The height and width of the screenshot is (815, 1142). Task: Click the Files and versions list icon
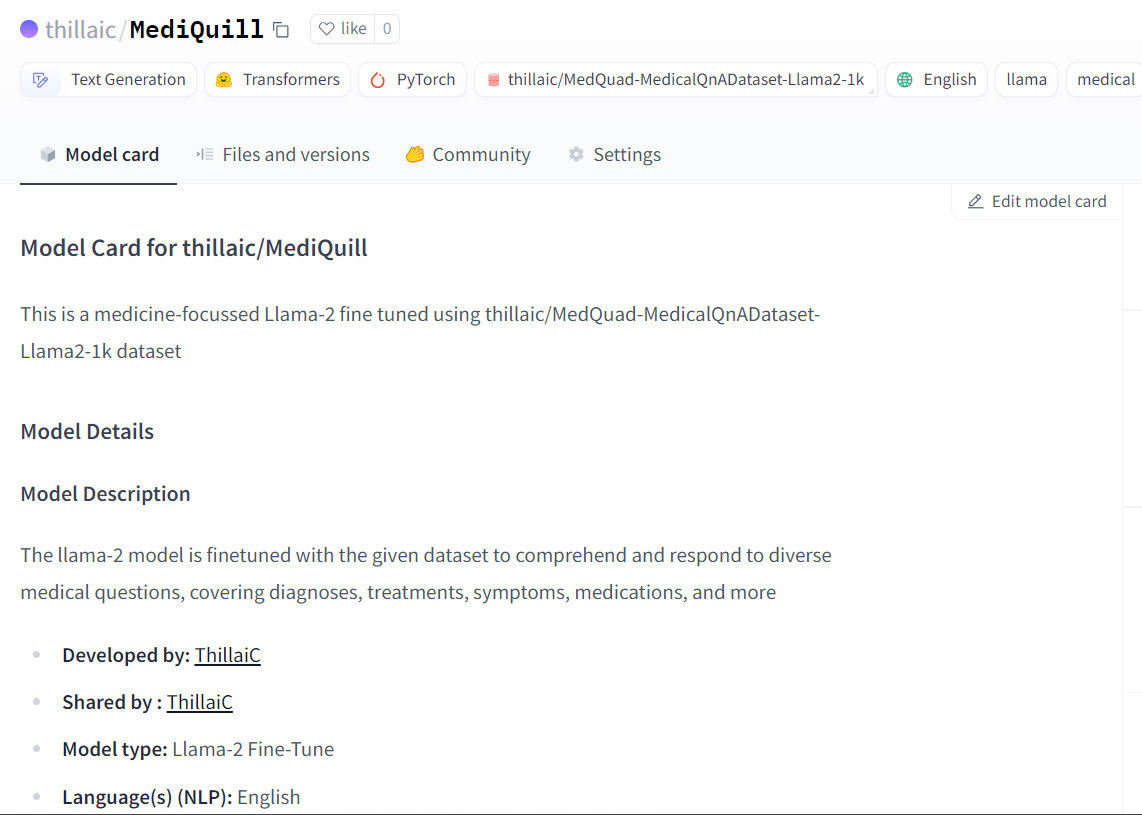pyautogui.click(x=205, y=154)
